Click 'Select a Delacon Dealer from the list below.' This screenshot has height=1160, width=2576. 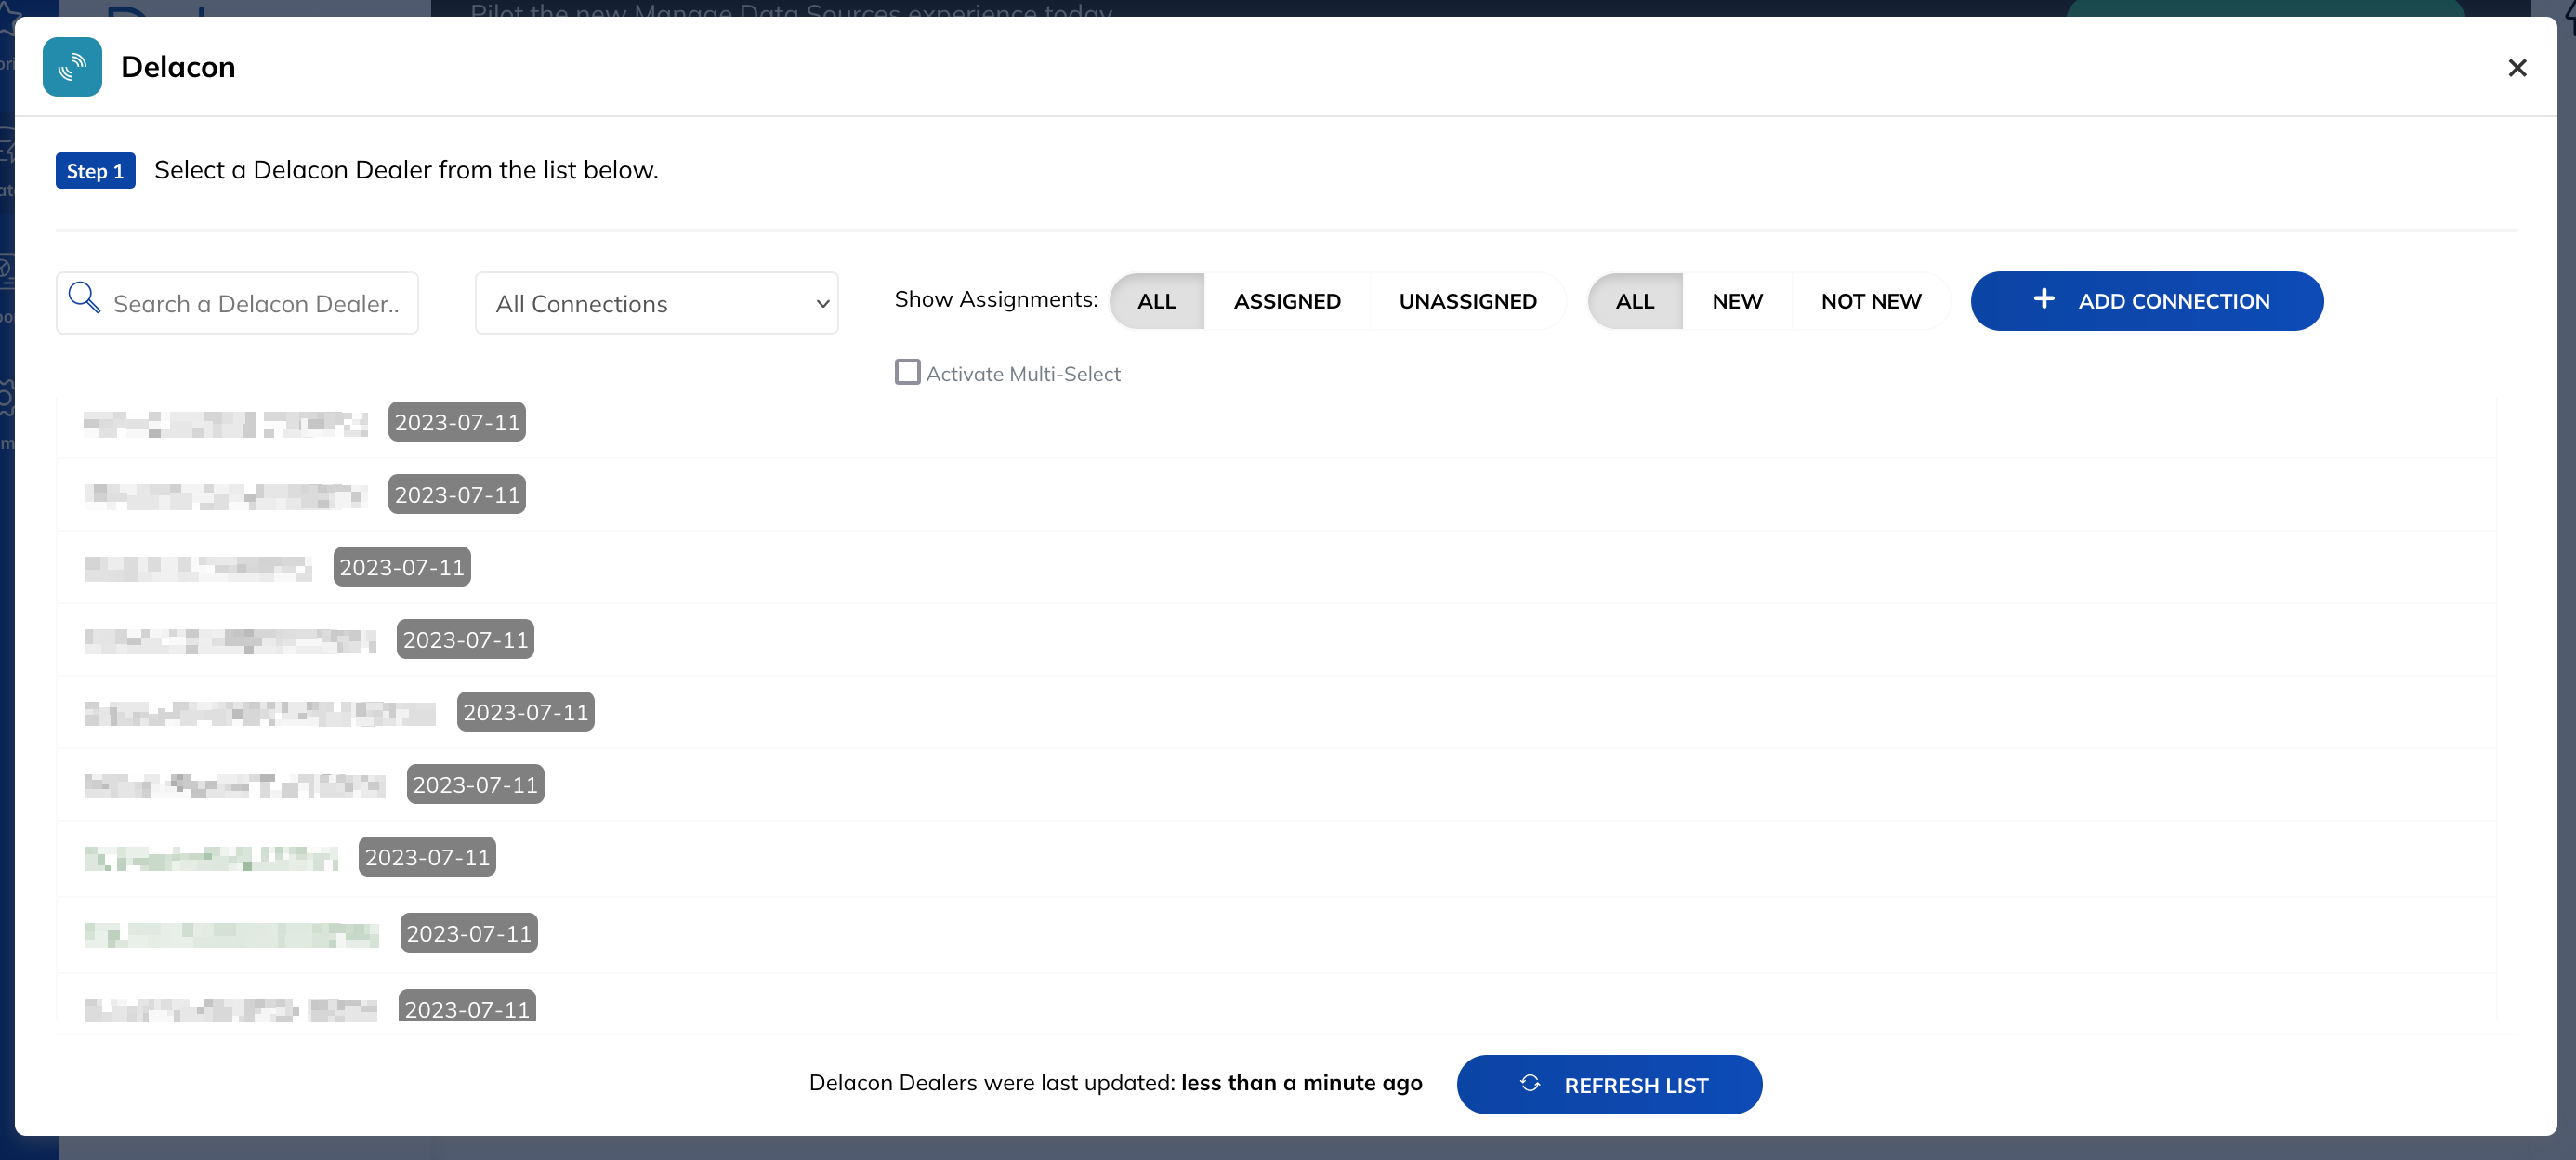pyautogui.click(x=406, y=170)
